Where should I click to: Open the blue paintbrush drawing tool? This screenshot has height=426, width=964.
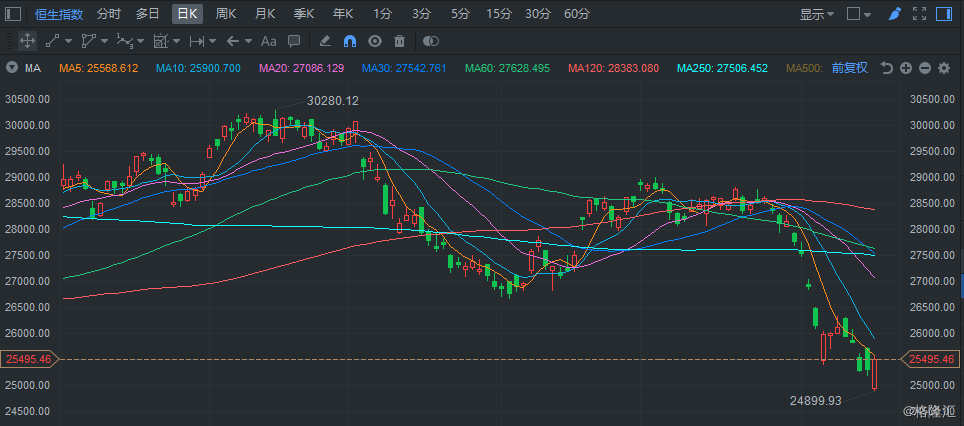[895, 14]
